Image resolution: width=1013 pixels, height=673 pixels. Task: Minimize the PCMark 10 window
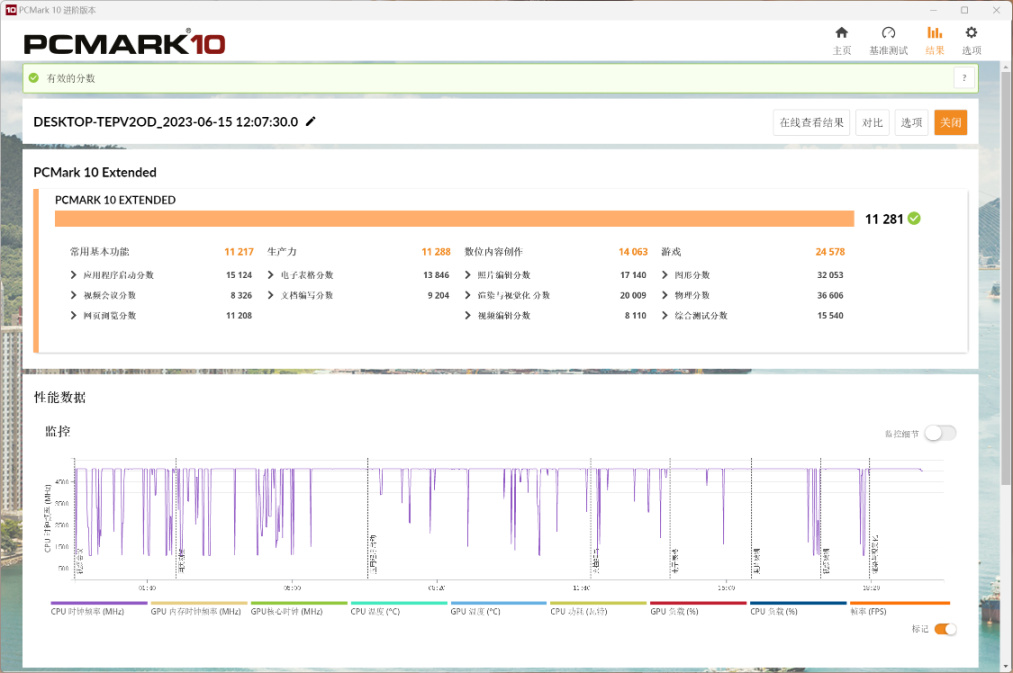coord(934,10)
